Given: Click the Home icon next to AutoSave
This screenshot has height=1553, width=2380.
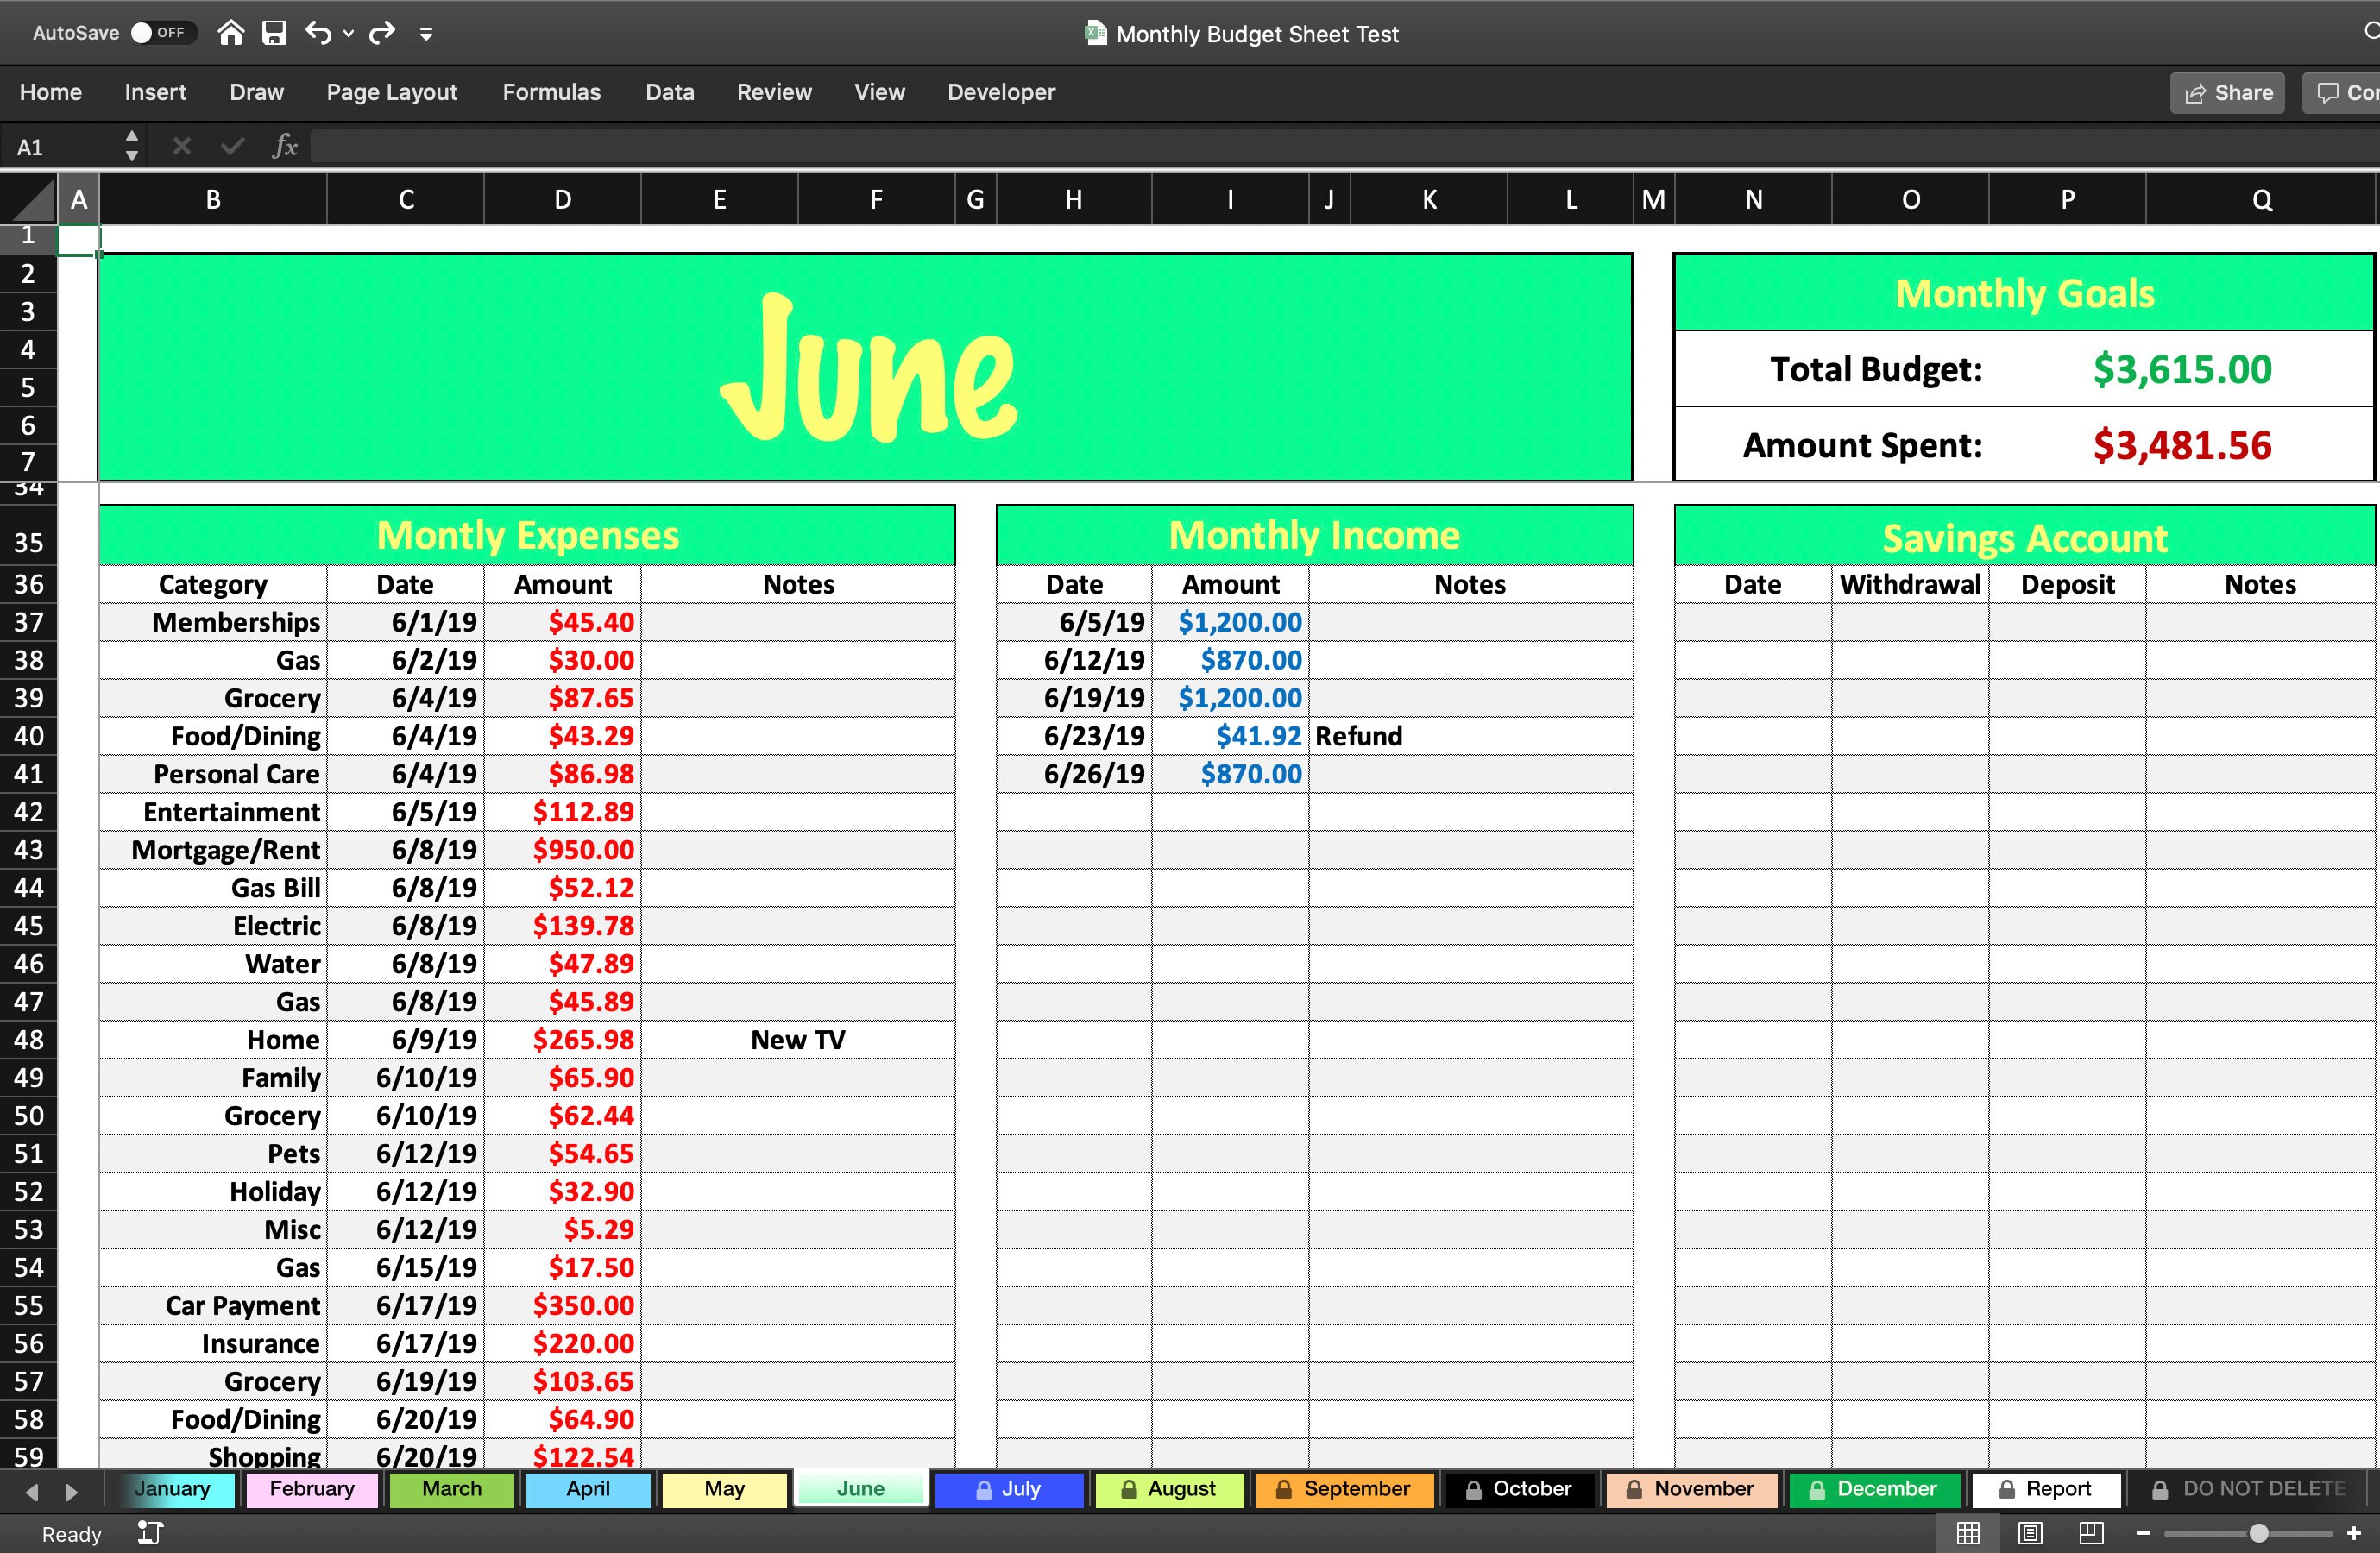Looking at the screenshot, I should pyautogui.click(x=230, y=33).
